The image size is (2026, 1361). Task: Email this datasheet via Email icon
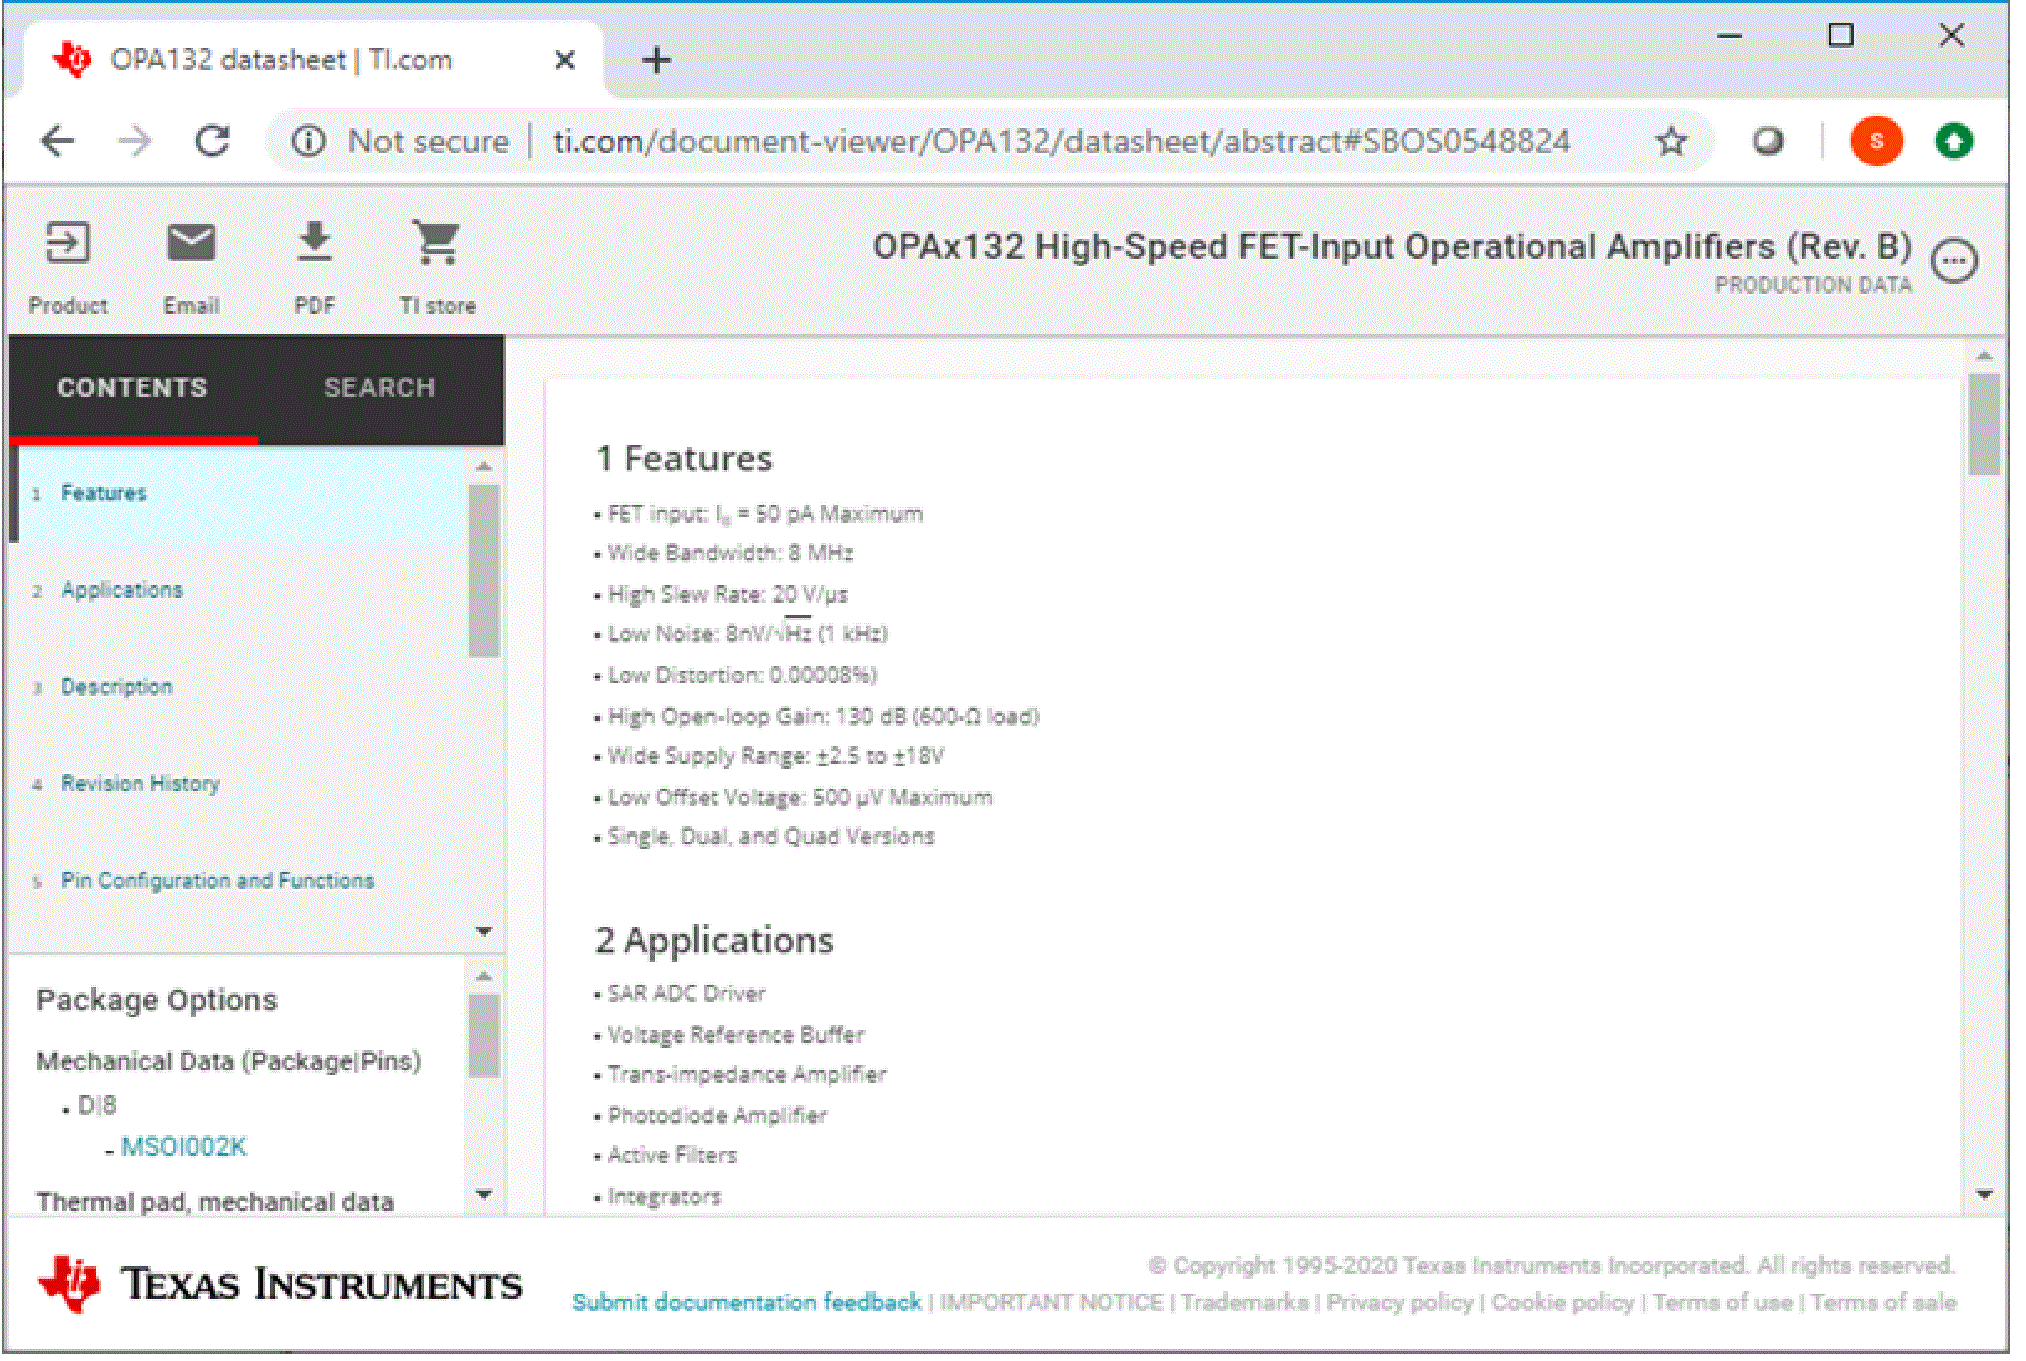point(191,243)
